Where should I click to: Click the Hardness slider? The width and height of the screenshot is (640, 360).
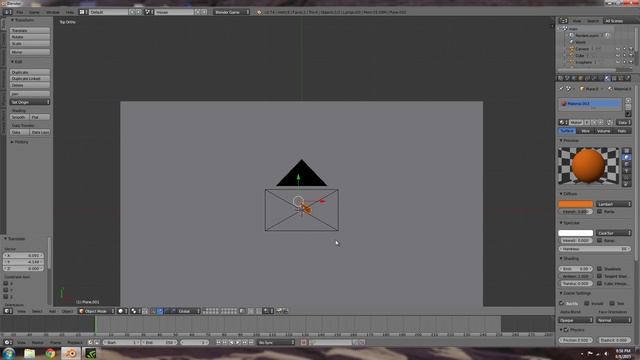595,249
